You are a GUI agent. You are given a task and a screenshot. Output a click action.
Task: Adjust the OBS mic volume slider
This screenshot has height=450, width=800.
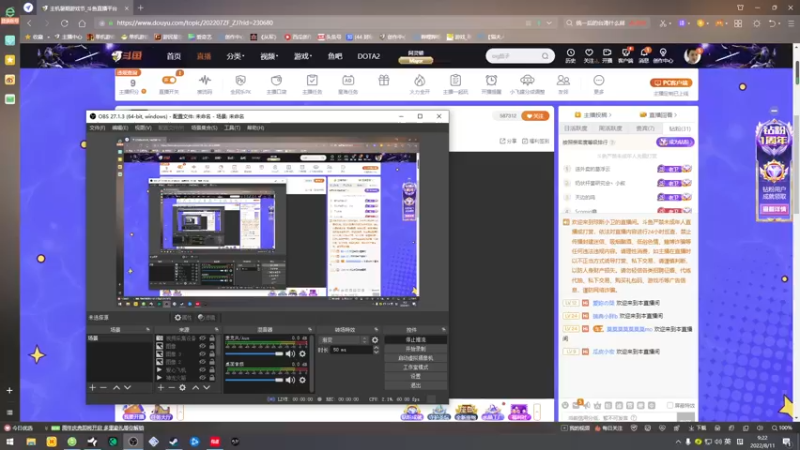click(254, 354)
